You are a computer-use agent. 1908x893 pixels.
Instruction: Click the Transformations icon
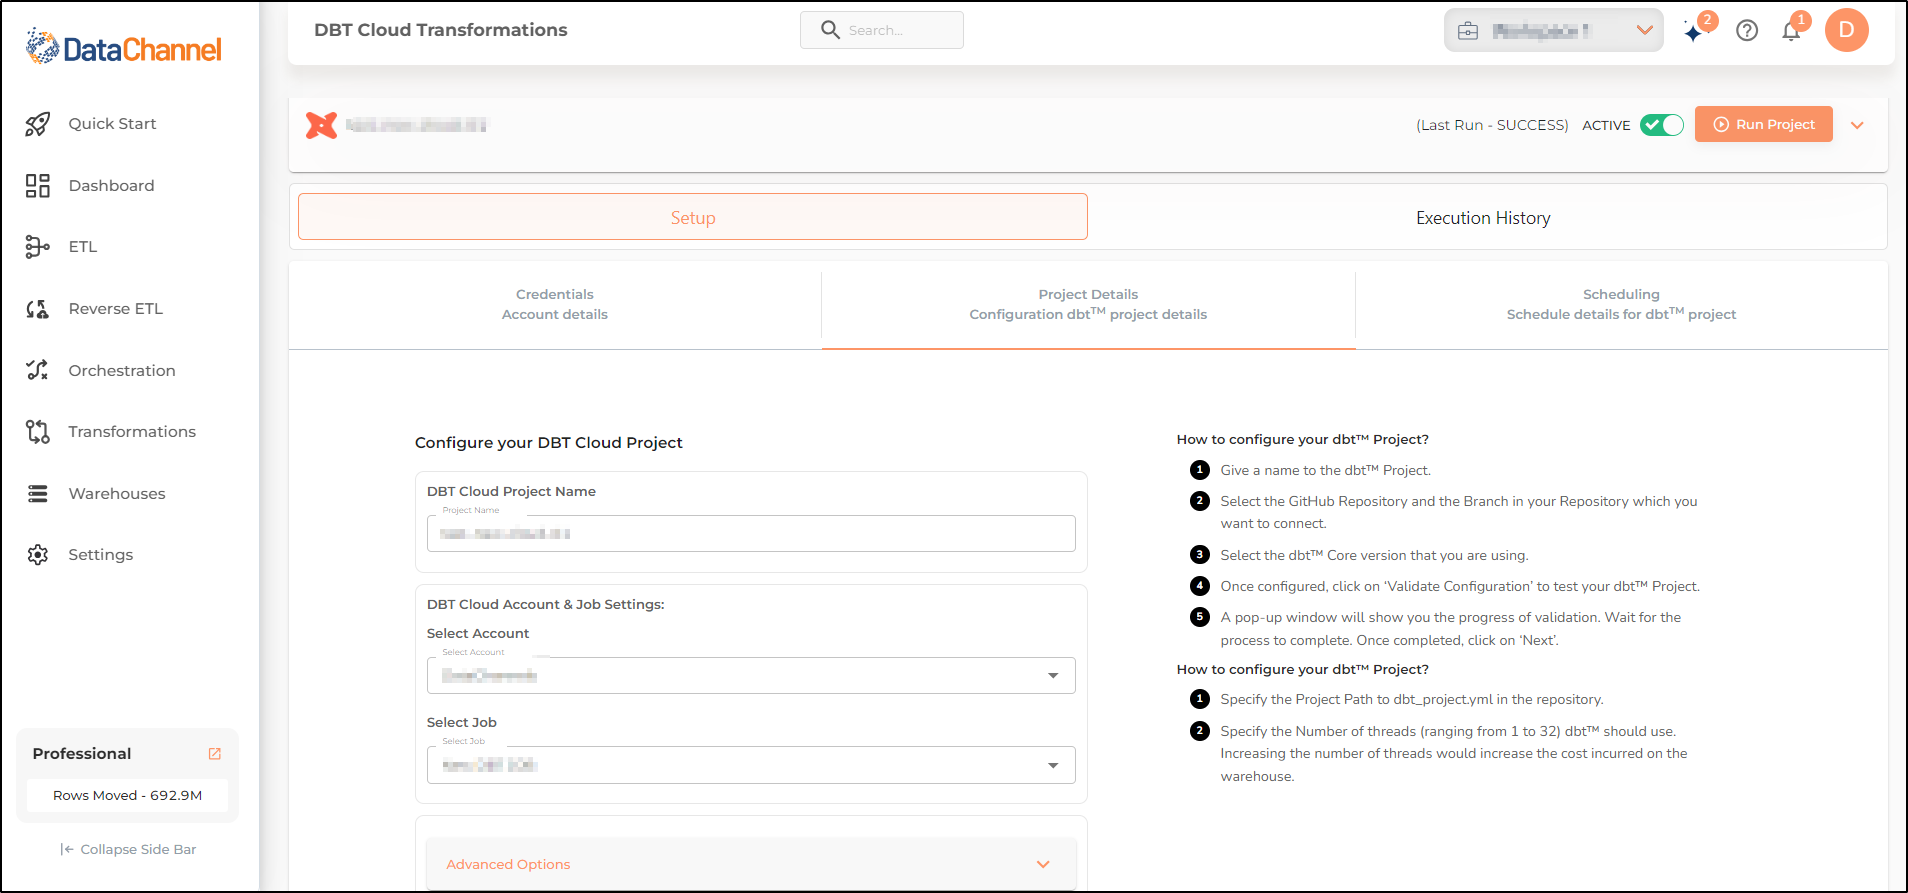click(38, 432)
